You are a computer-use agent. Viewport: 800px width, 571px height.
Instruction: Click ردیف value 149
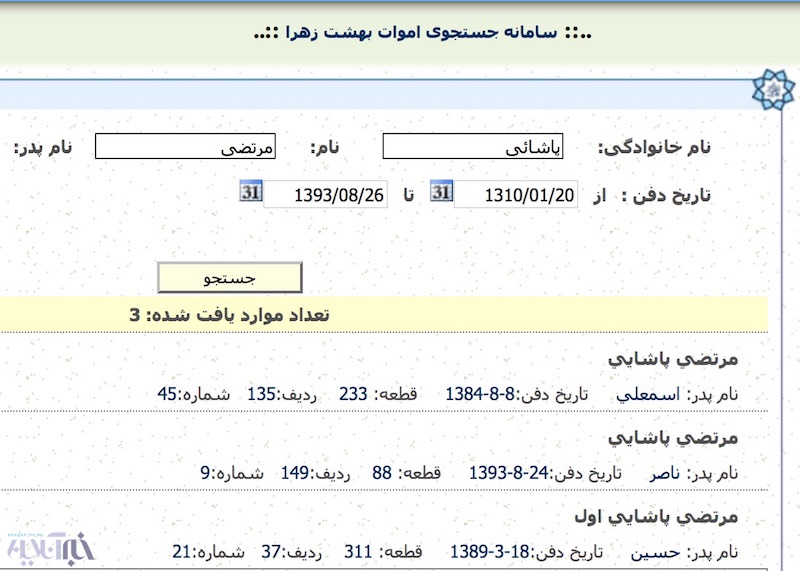click(294, 473)
